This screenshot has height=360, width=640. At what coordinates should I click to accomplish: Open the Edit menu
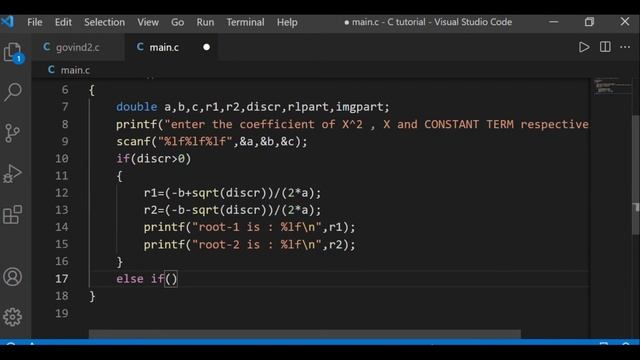63,22
